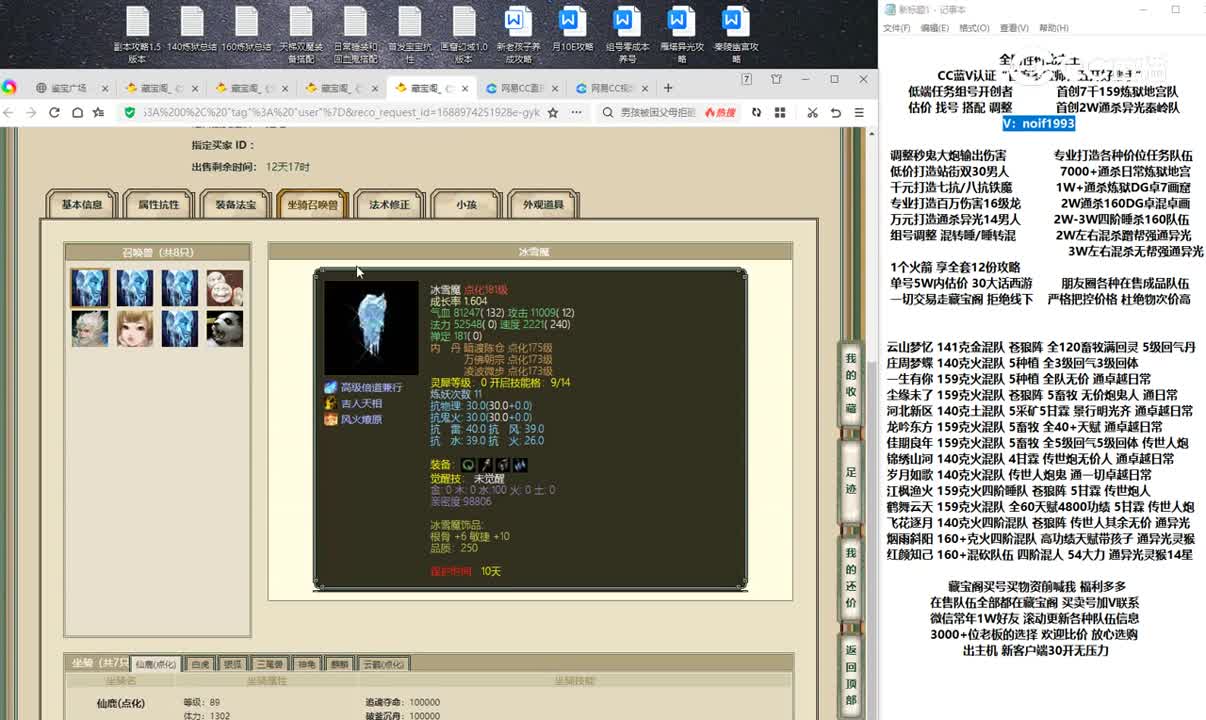Click the 云山梦忆 line in Notepad
Viewport: 1206px width, 720px height.
click(x=1041, y=347)
